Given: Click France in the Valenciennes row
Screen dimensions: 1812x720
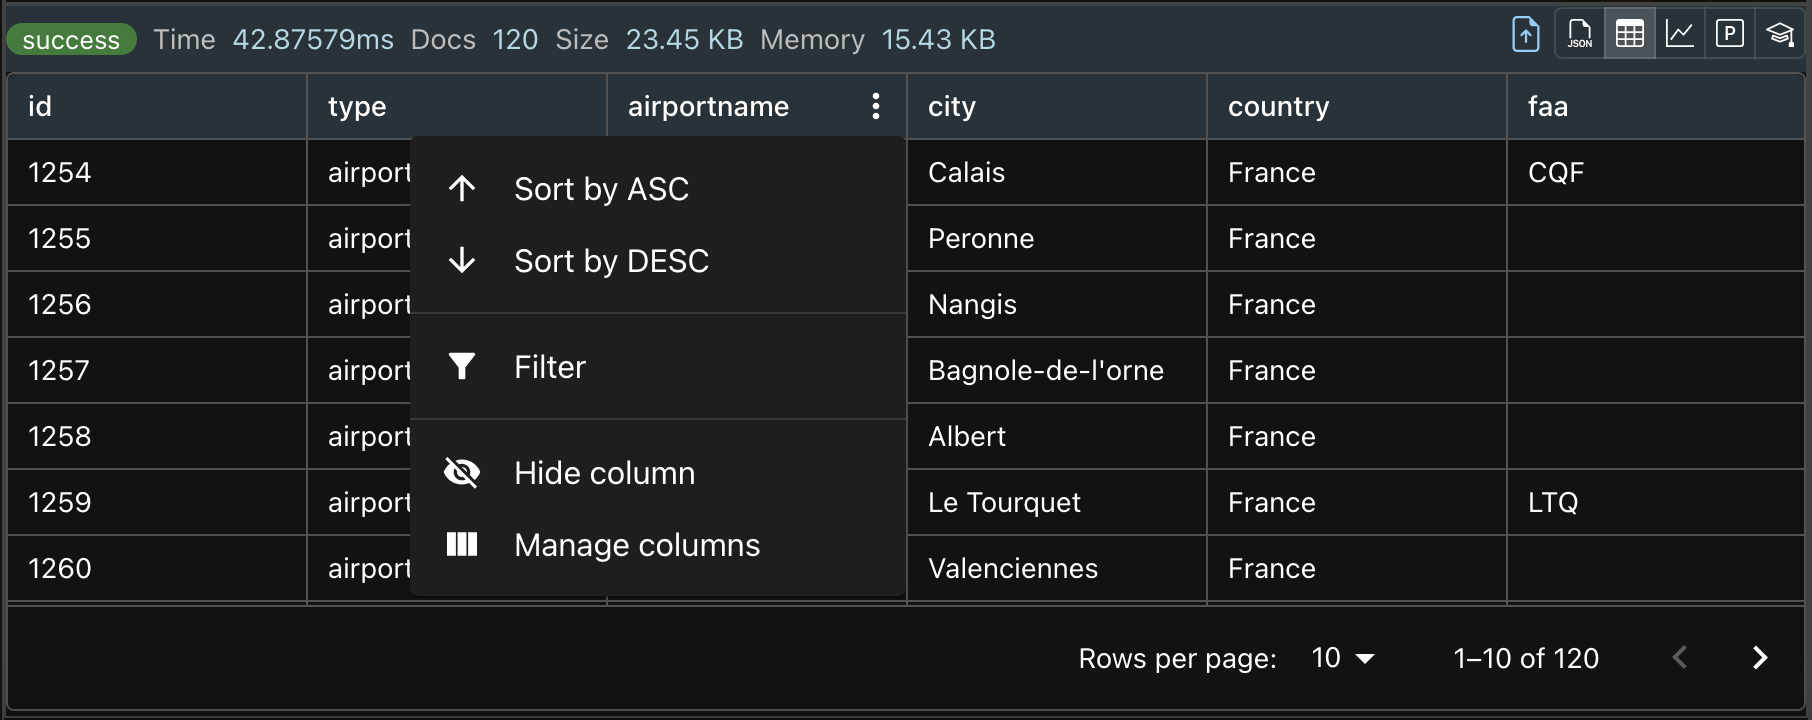Looking at the screenshot, I should point(1357,568).
